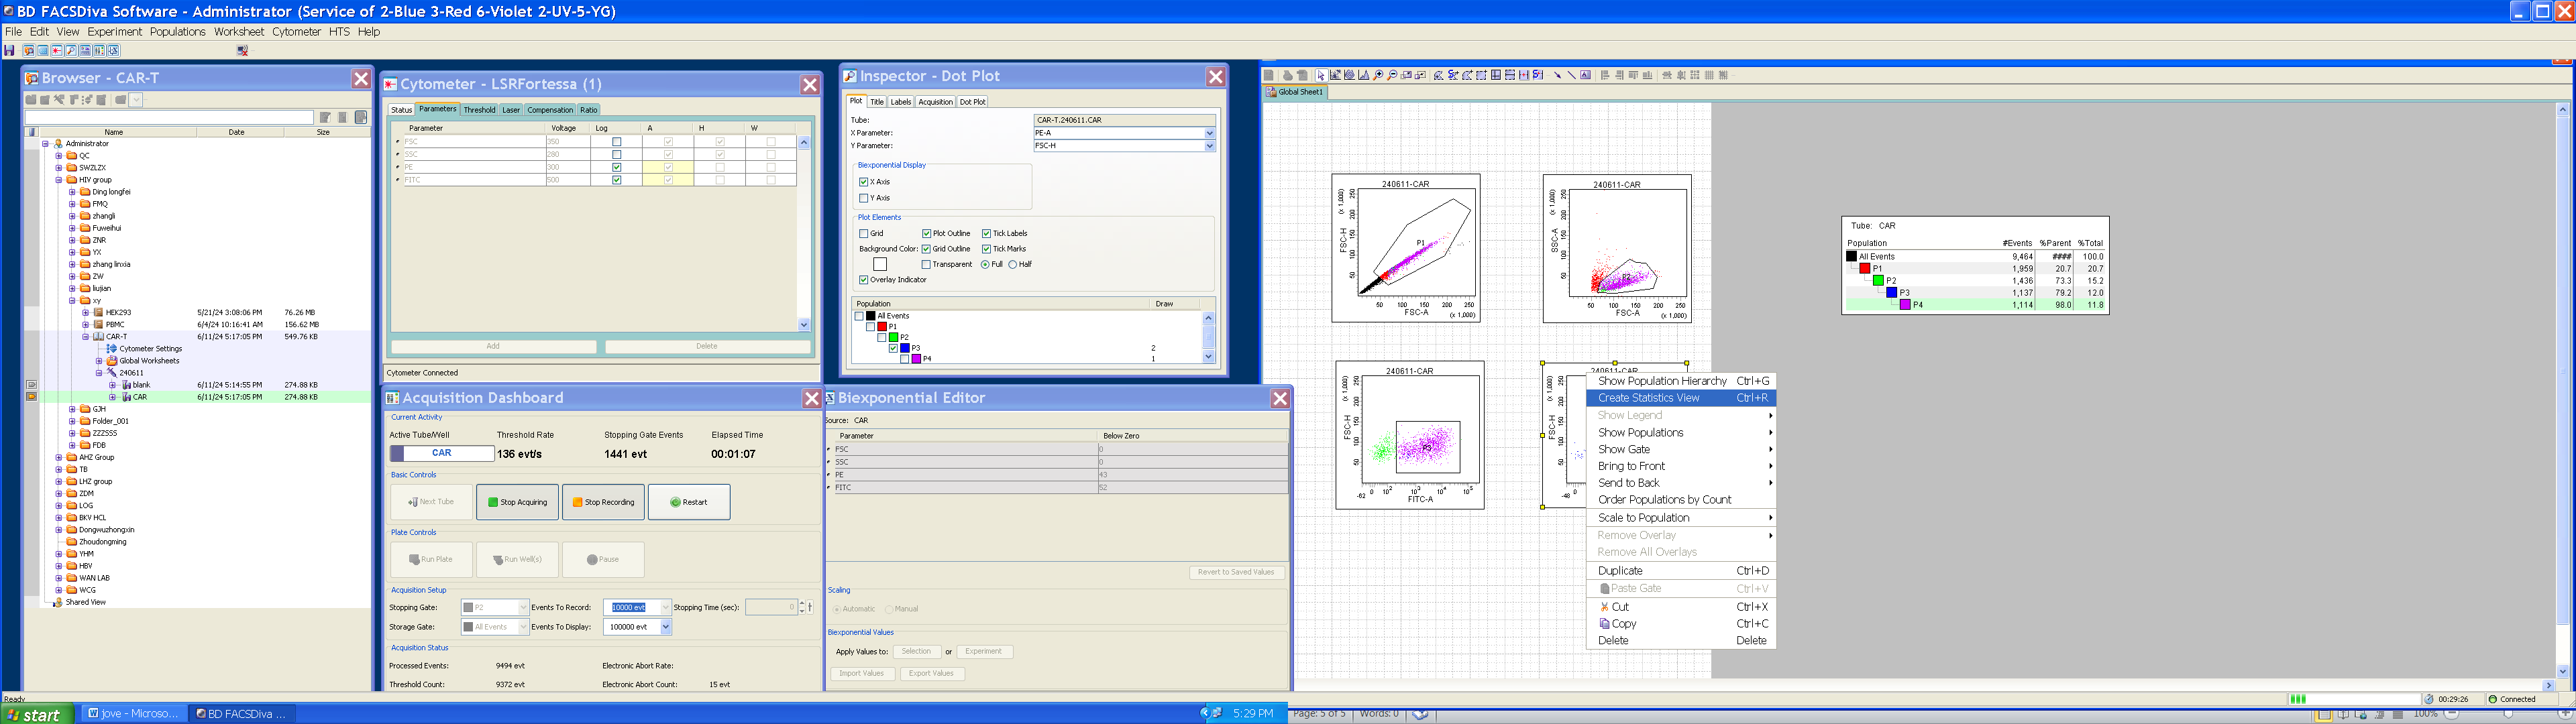The height and width of the screenshot is (724, 2576).
Task: Choose the rectangle gate tool
Action: coord(1482,75)
